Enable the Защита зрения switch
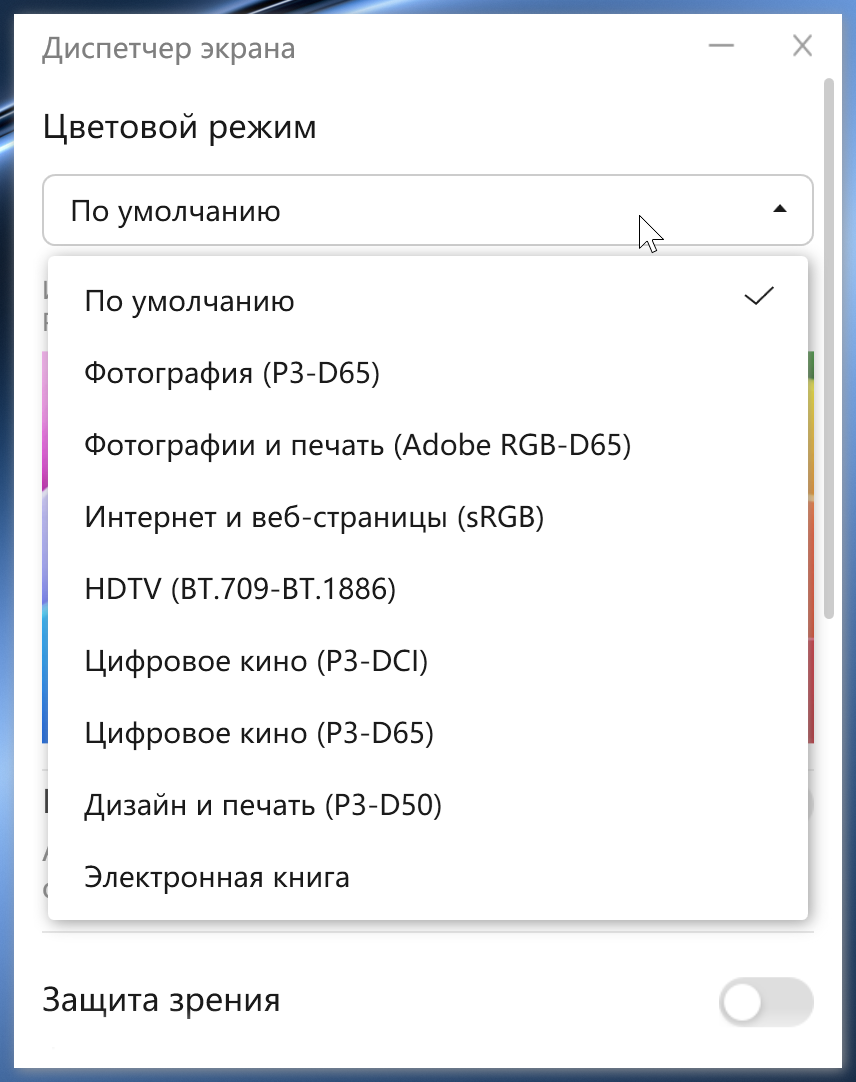Screen dimensions: 856x1082 (x=766, y=1001)
